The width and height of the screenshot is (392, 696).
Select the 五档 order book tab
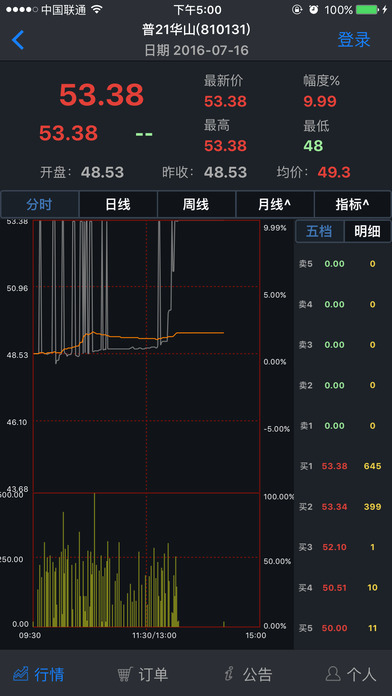319,231
